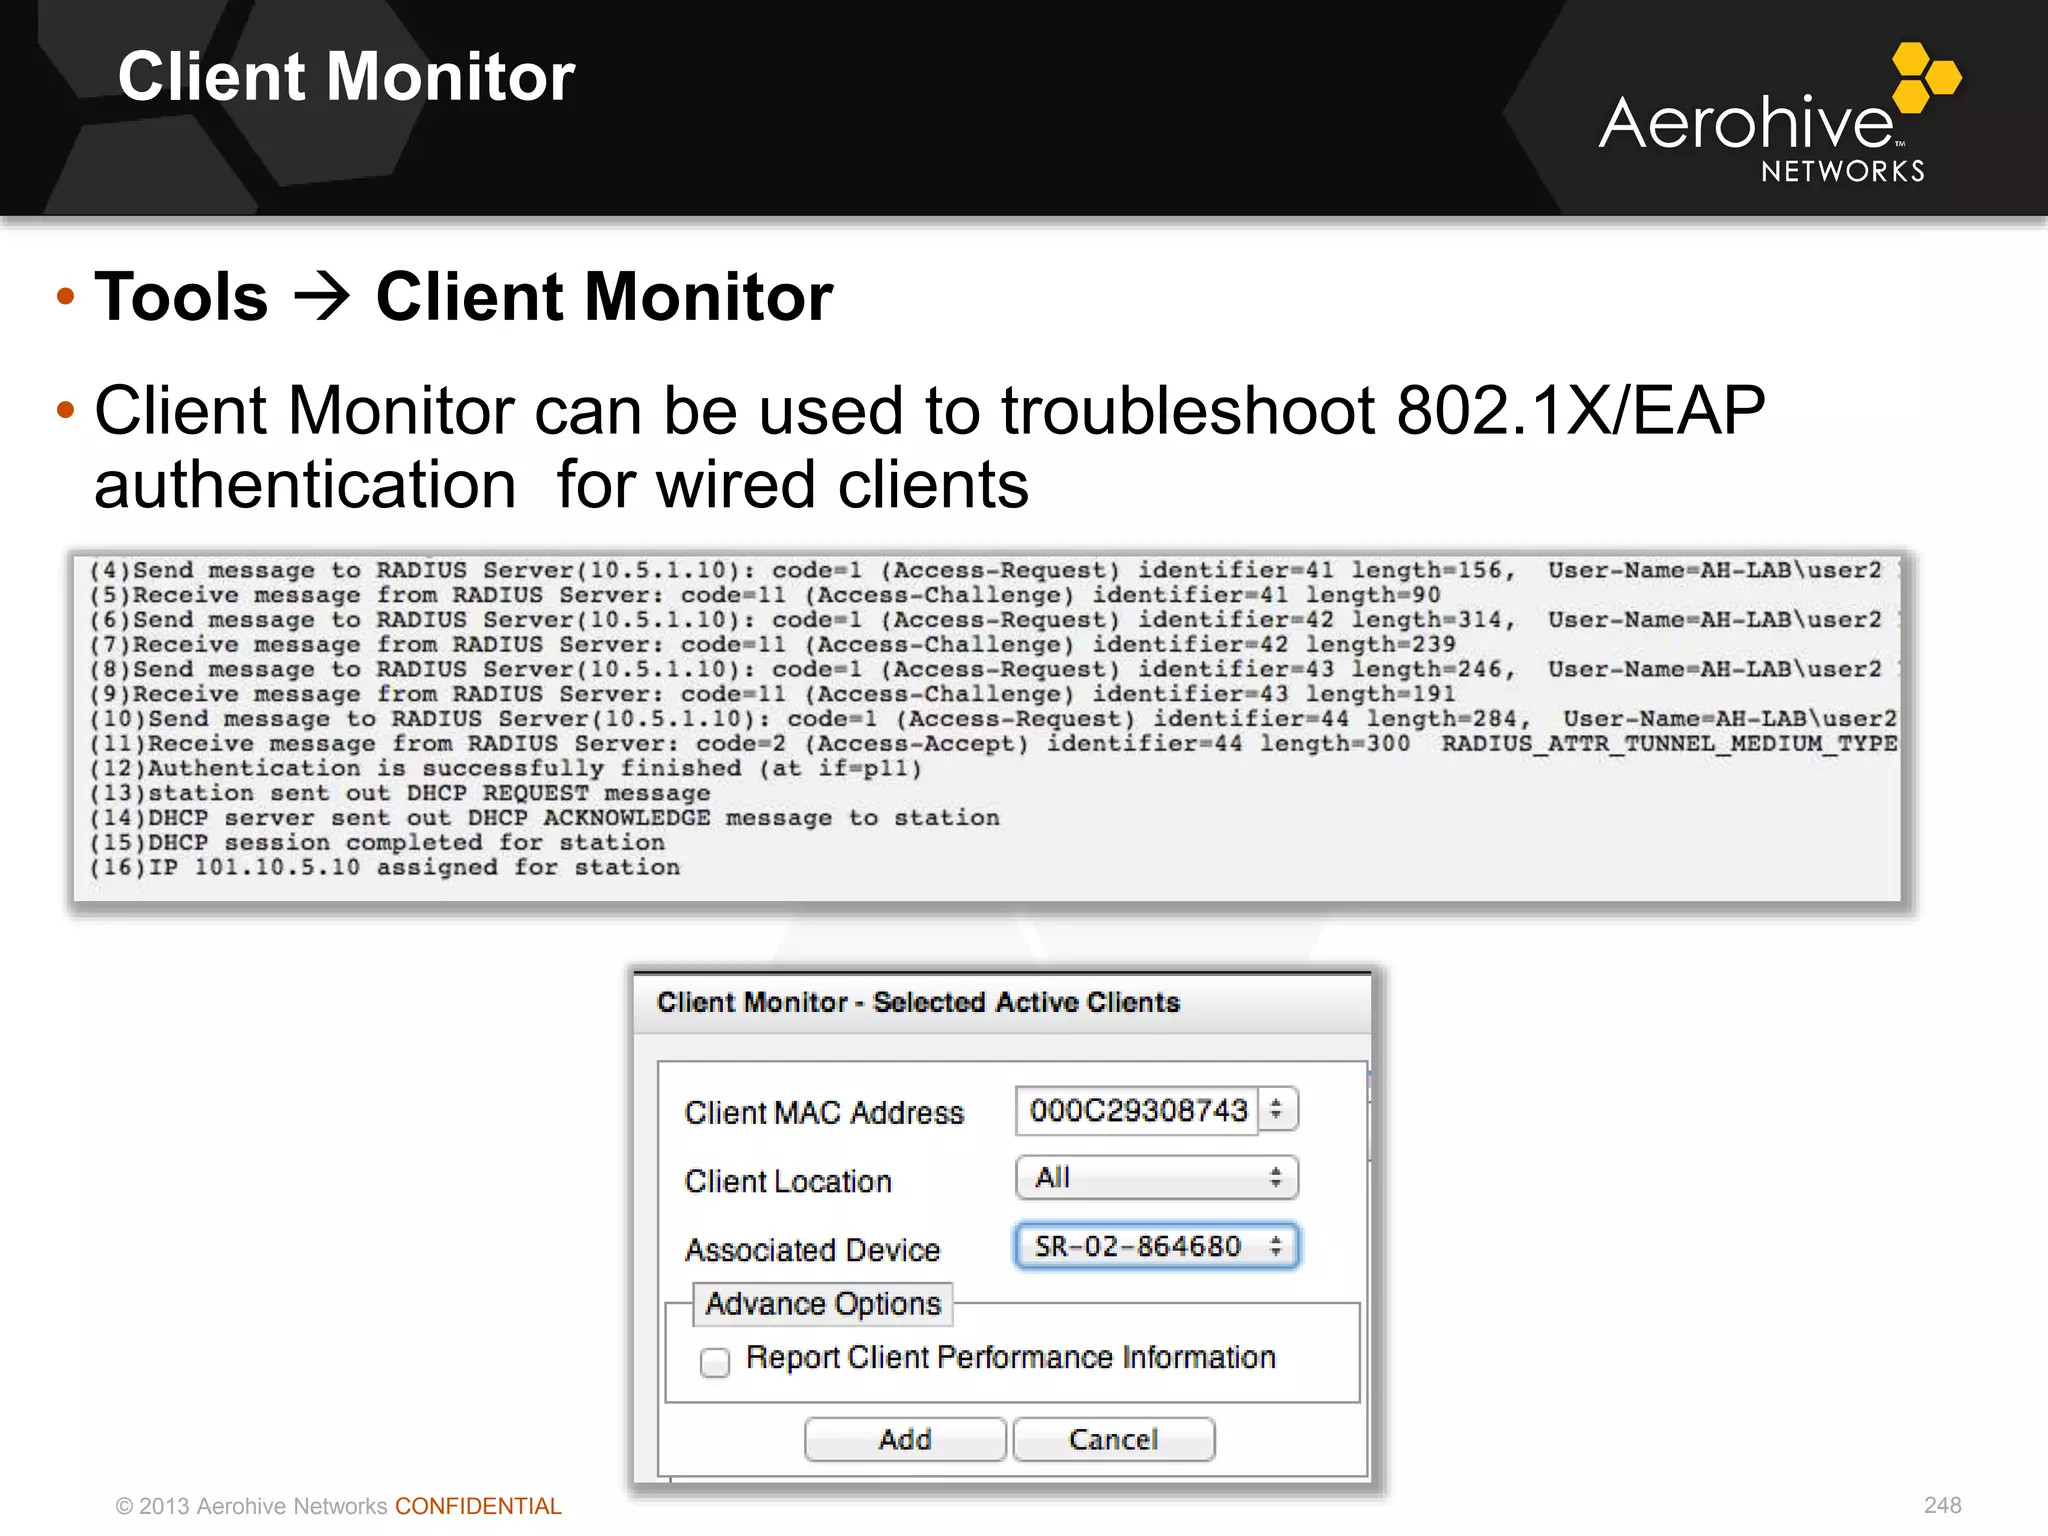Select log line (7) Access-Challenge identifier=42
2048x1536 pixels.
772,644
